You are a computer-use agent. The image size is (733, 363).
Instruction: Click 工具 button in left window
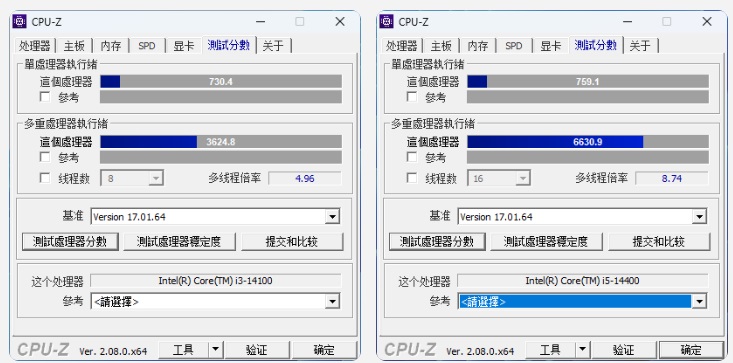(x=183, y=349)
